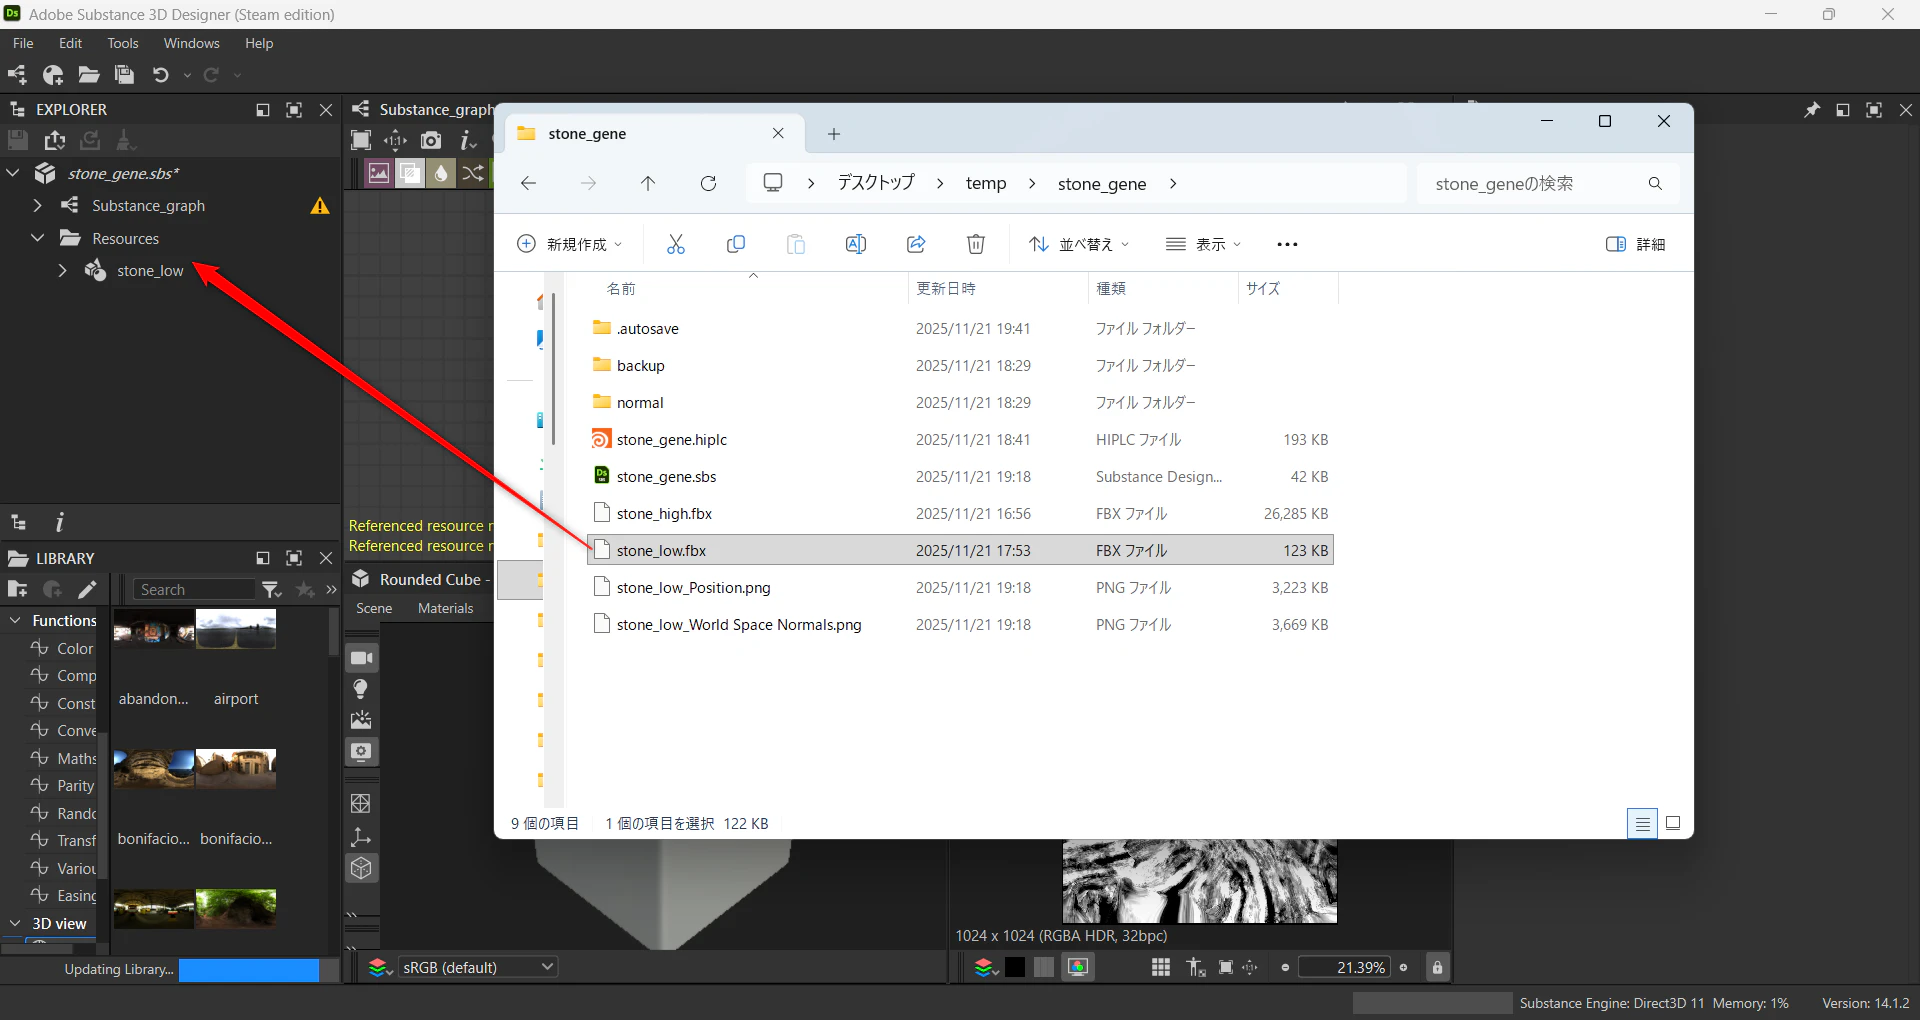Image resolution: width=1920 pixels, height=1020 pixels.
Task: Expand the Substance_graph tree item
Action: point(38,206)
